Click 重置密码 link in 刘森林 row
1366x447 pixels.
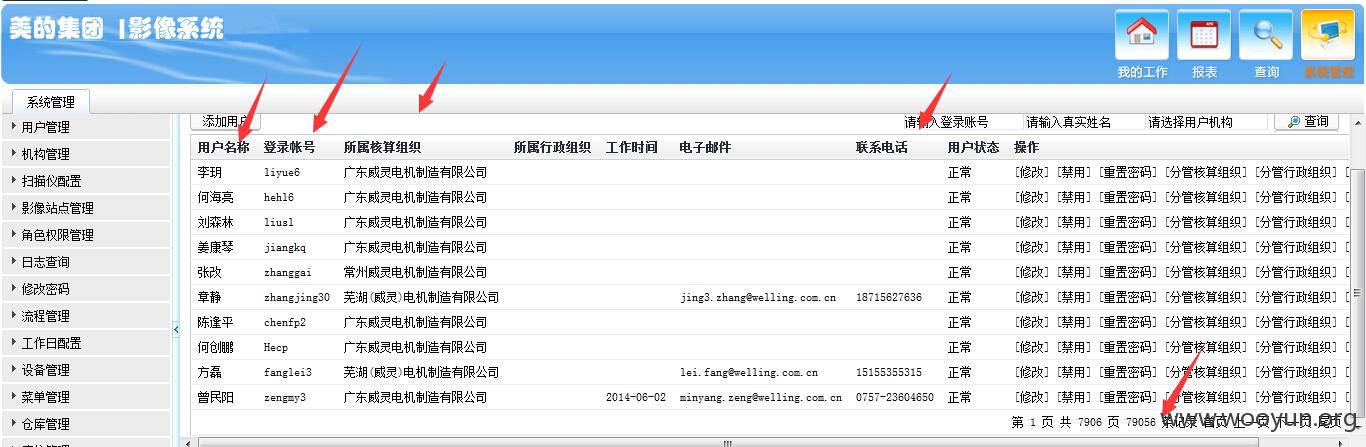(x=1130, y=222)
